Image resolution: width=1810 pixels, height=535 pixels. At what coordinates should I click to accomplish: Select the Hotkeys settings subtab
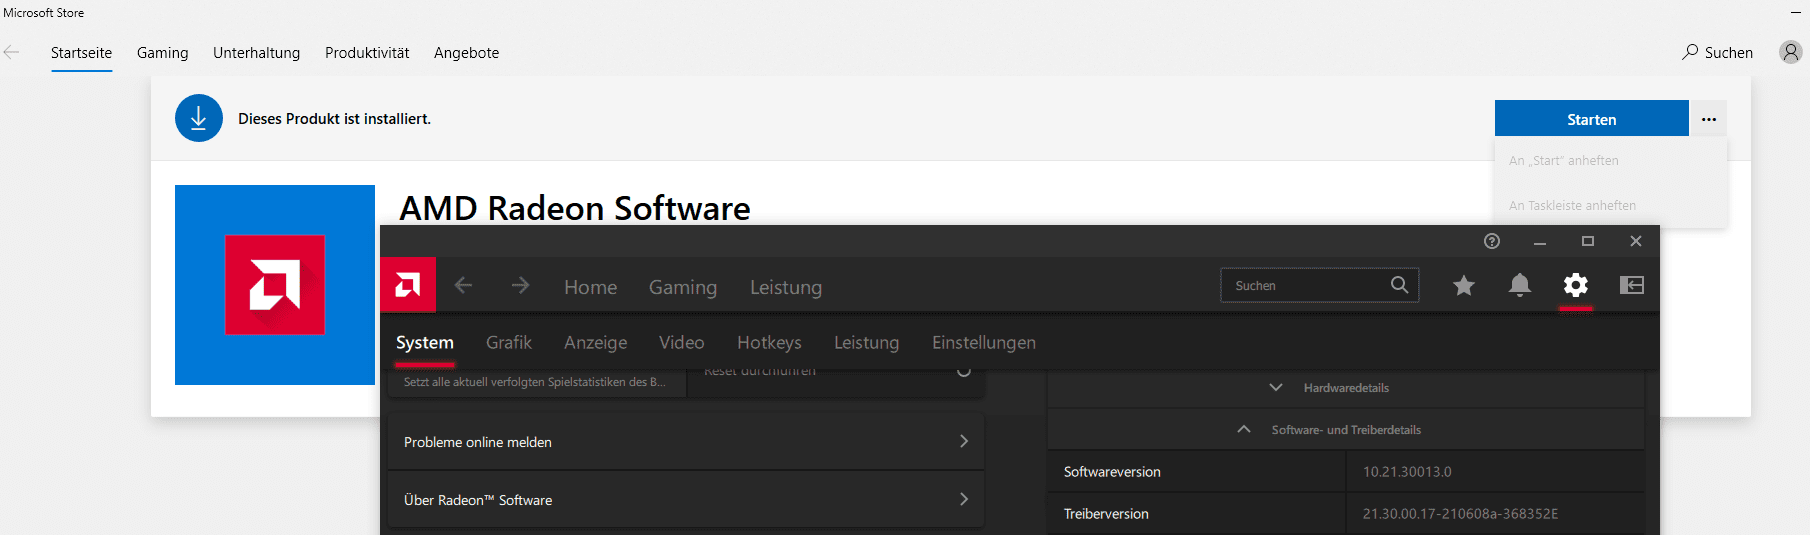[769, 343]
